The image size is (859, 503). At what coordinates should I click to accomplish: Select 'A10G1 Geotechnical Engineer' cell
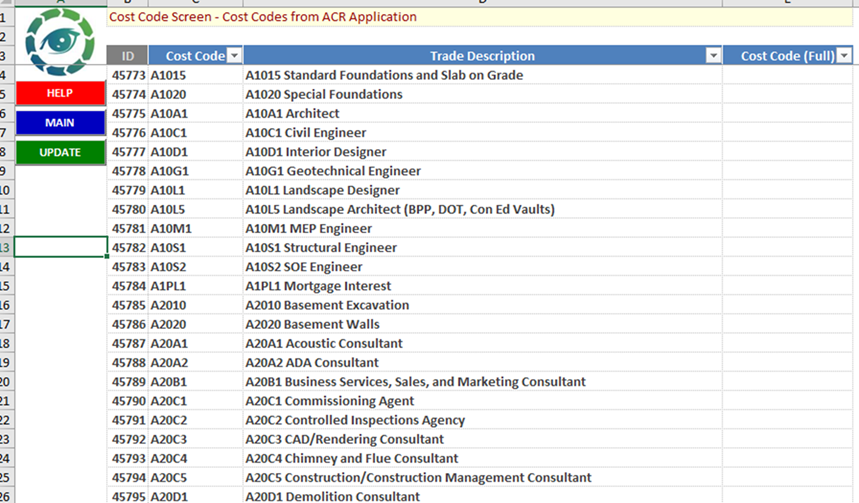pos(483,171)
